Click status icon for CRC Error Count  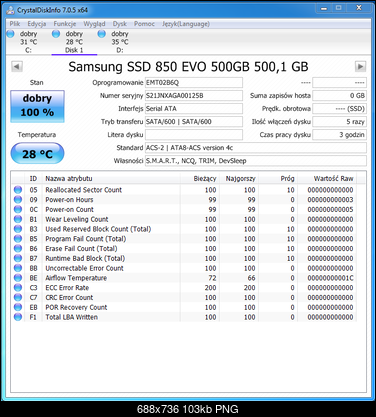point(18,297)
